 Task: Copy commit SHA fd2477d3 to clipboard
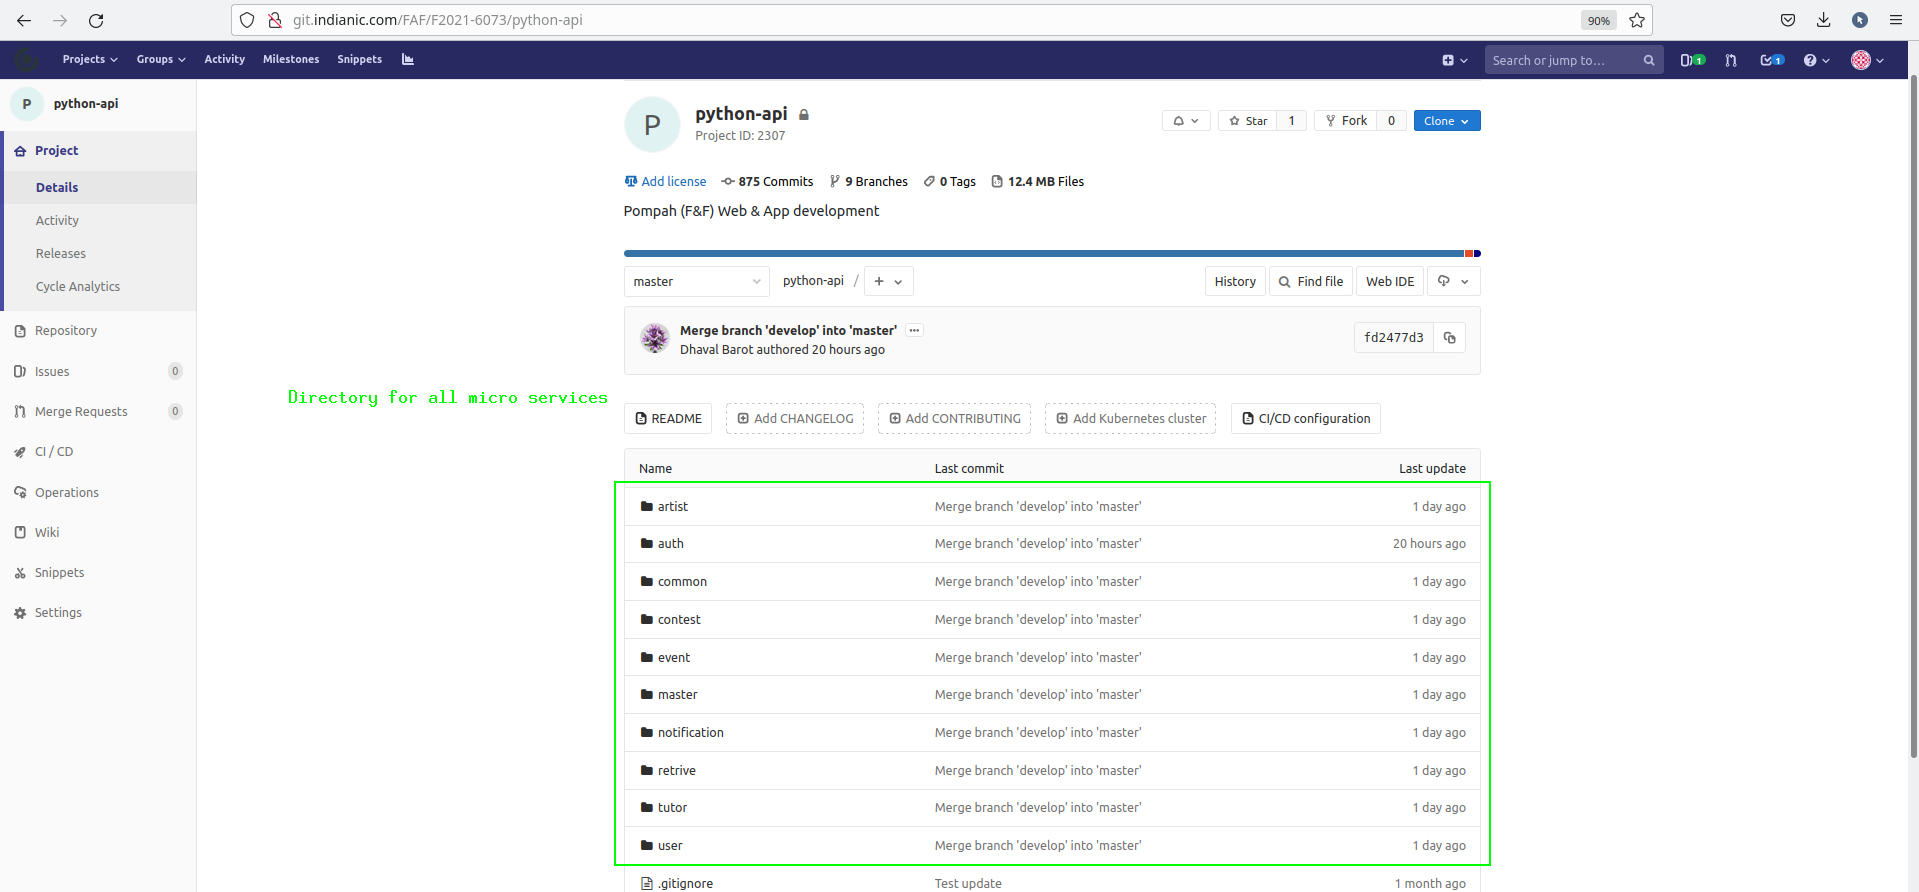pyautogui.click(x=1449, y=338)
